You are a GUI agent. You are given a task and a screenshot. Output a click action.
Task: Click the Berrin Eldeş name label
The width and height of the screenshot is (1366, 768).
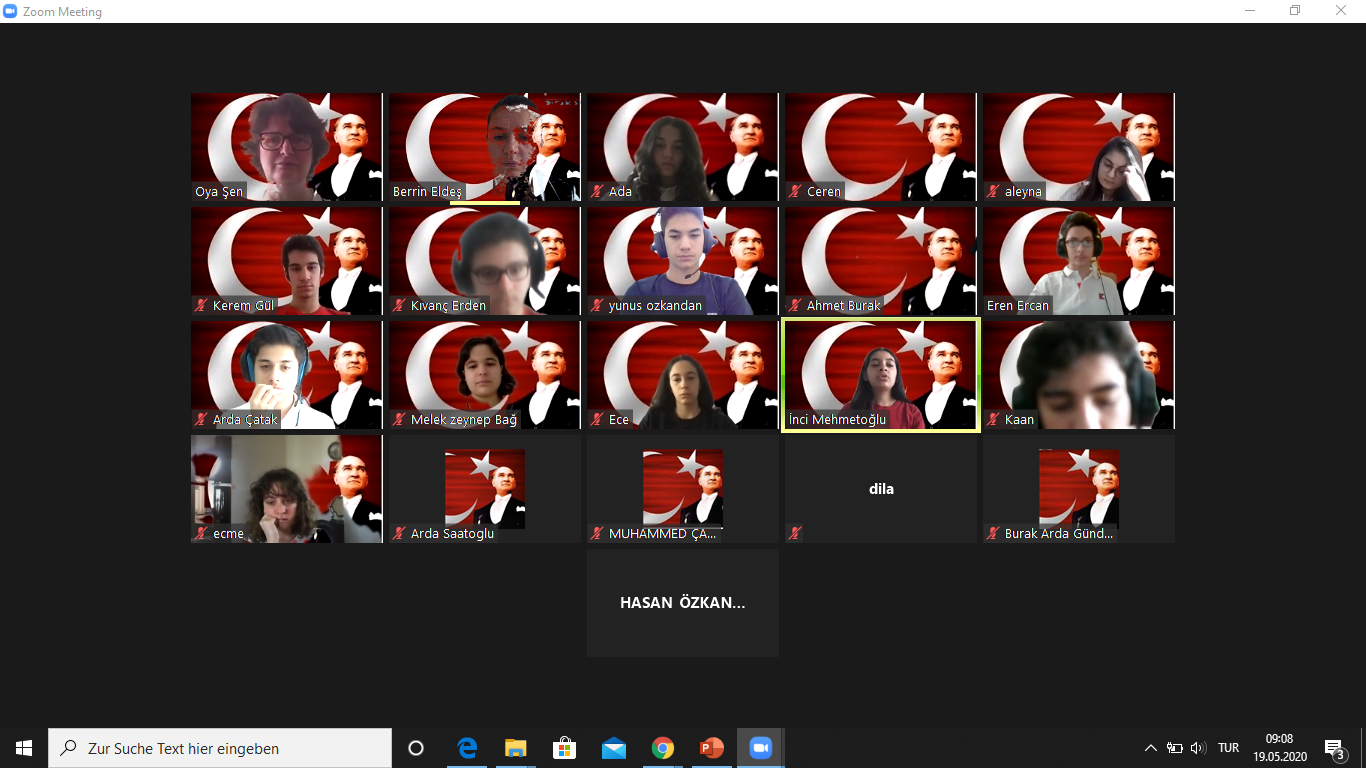(x=427, y=191)
